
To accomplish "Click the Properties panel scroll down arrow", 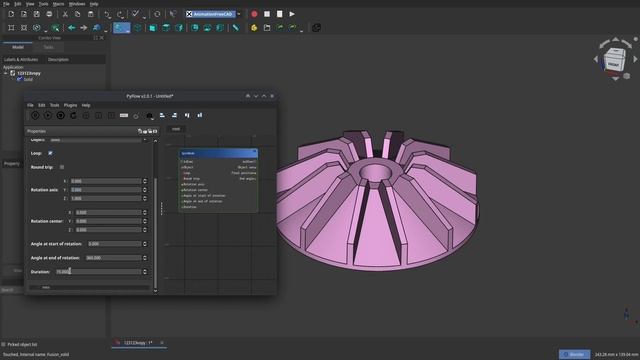I will 155,291.
